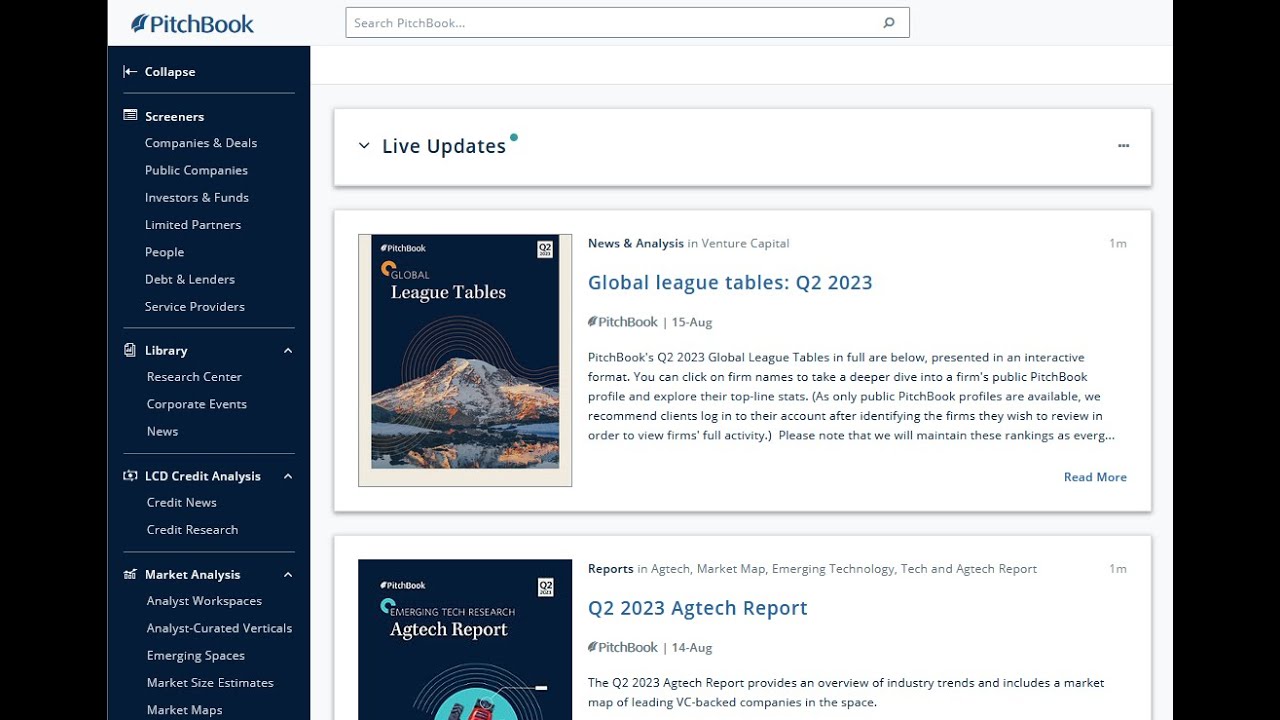Open the Live Updates three-dot options menu
This screenshot has height=720, width=1280.
1123,146
